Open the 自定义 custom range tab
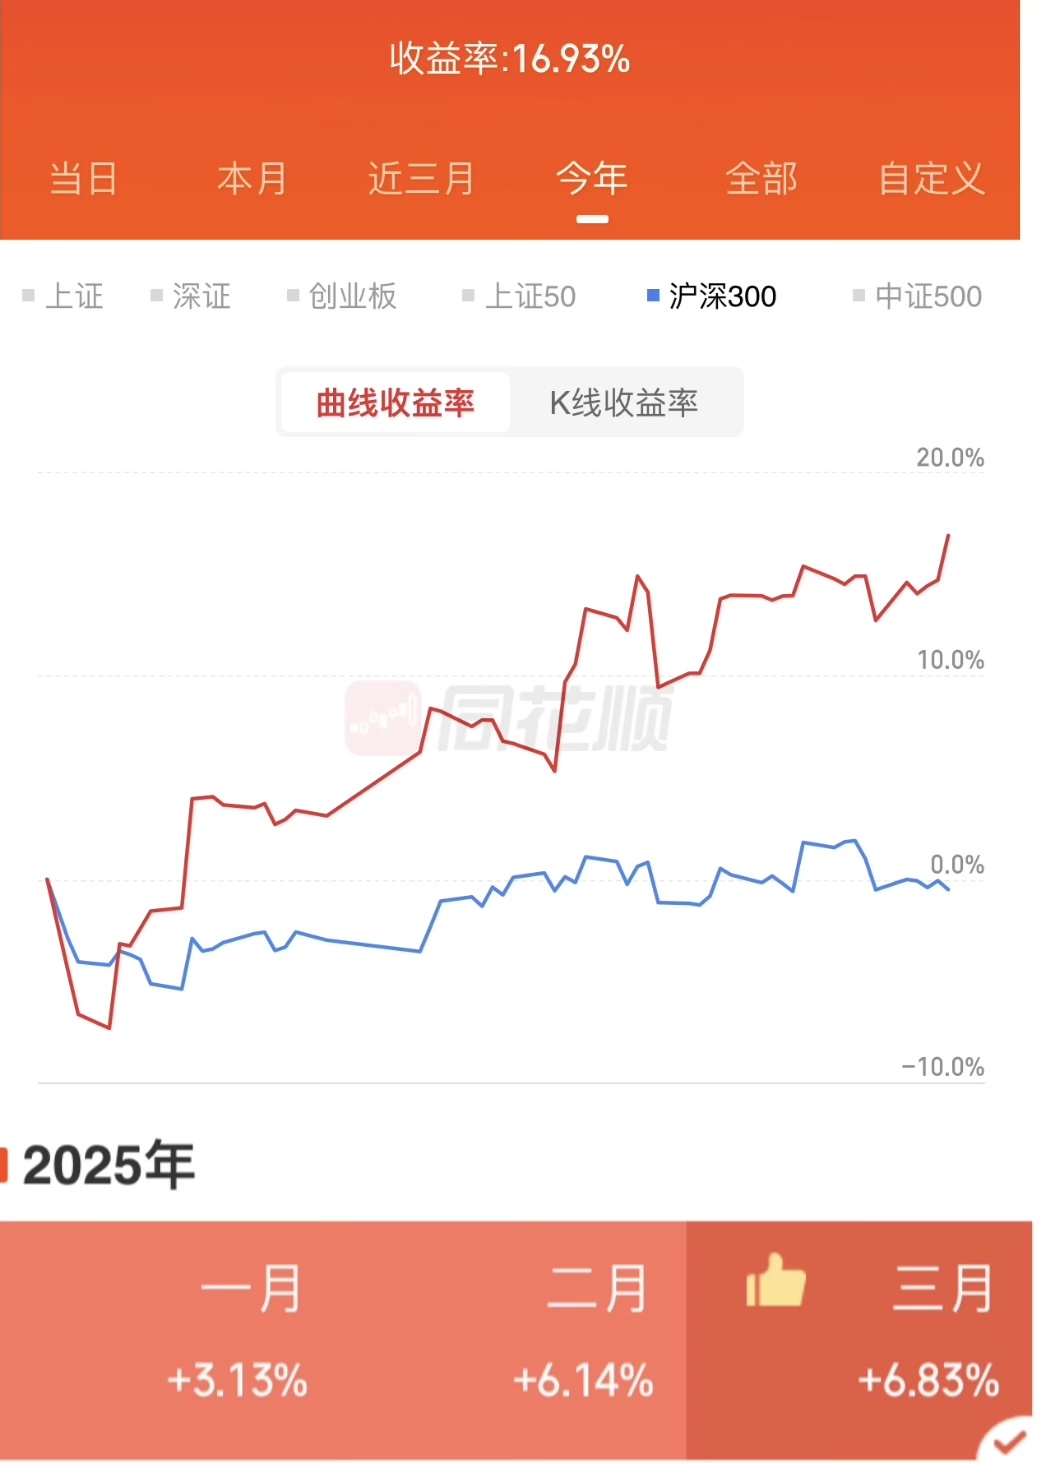 click(931, 179)
